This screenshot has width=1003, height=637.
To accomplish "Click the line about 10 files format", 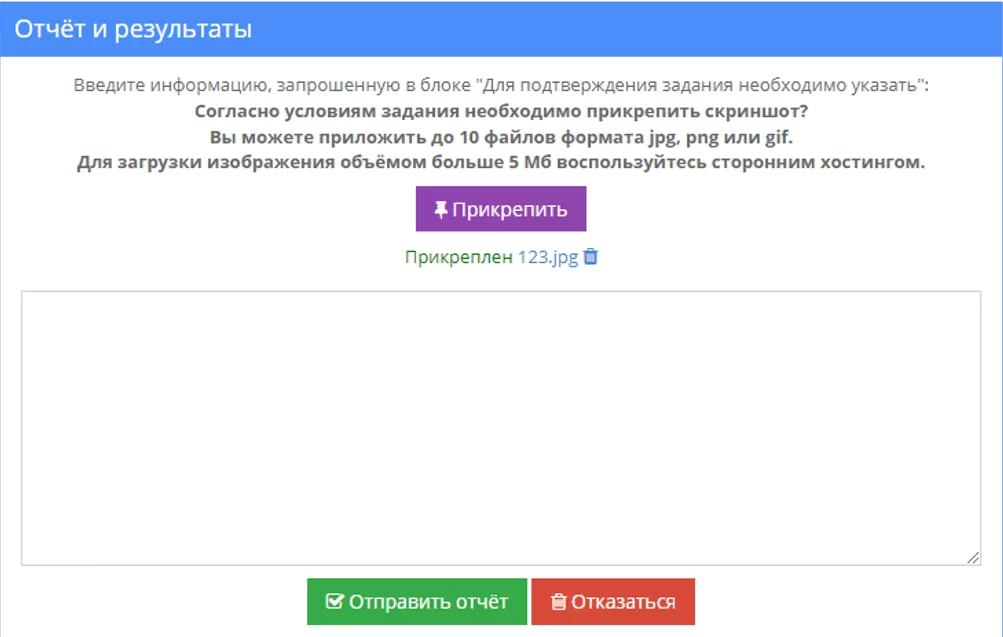I will coord(501,138).
